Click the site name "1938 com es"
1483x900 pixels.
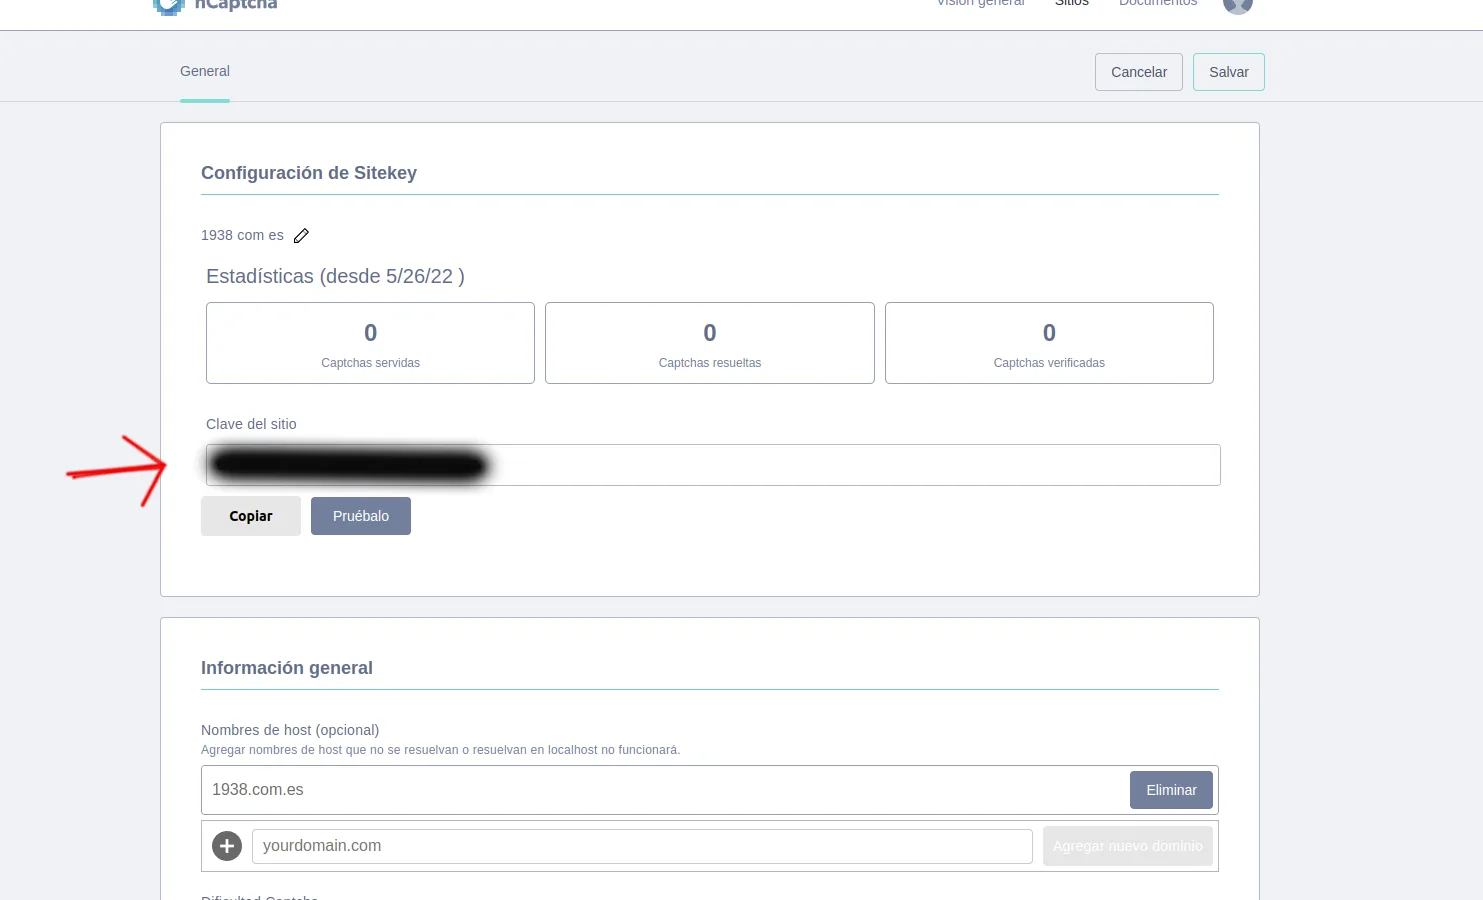click(242, 235)
